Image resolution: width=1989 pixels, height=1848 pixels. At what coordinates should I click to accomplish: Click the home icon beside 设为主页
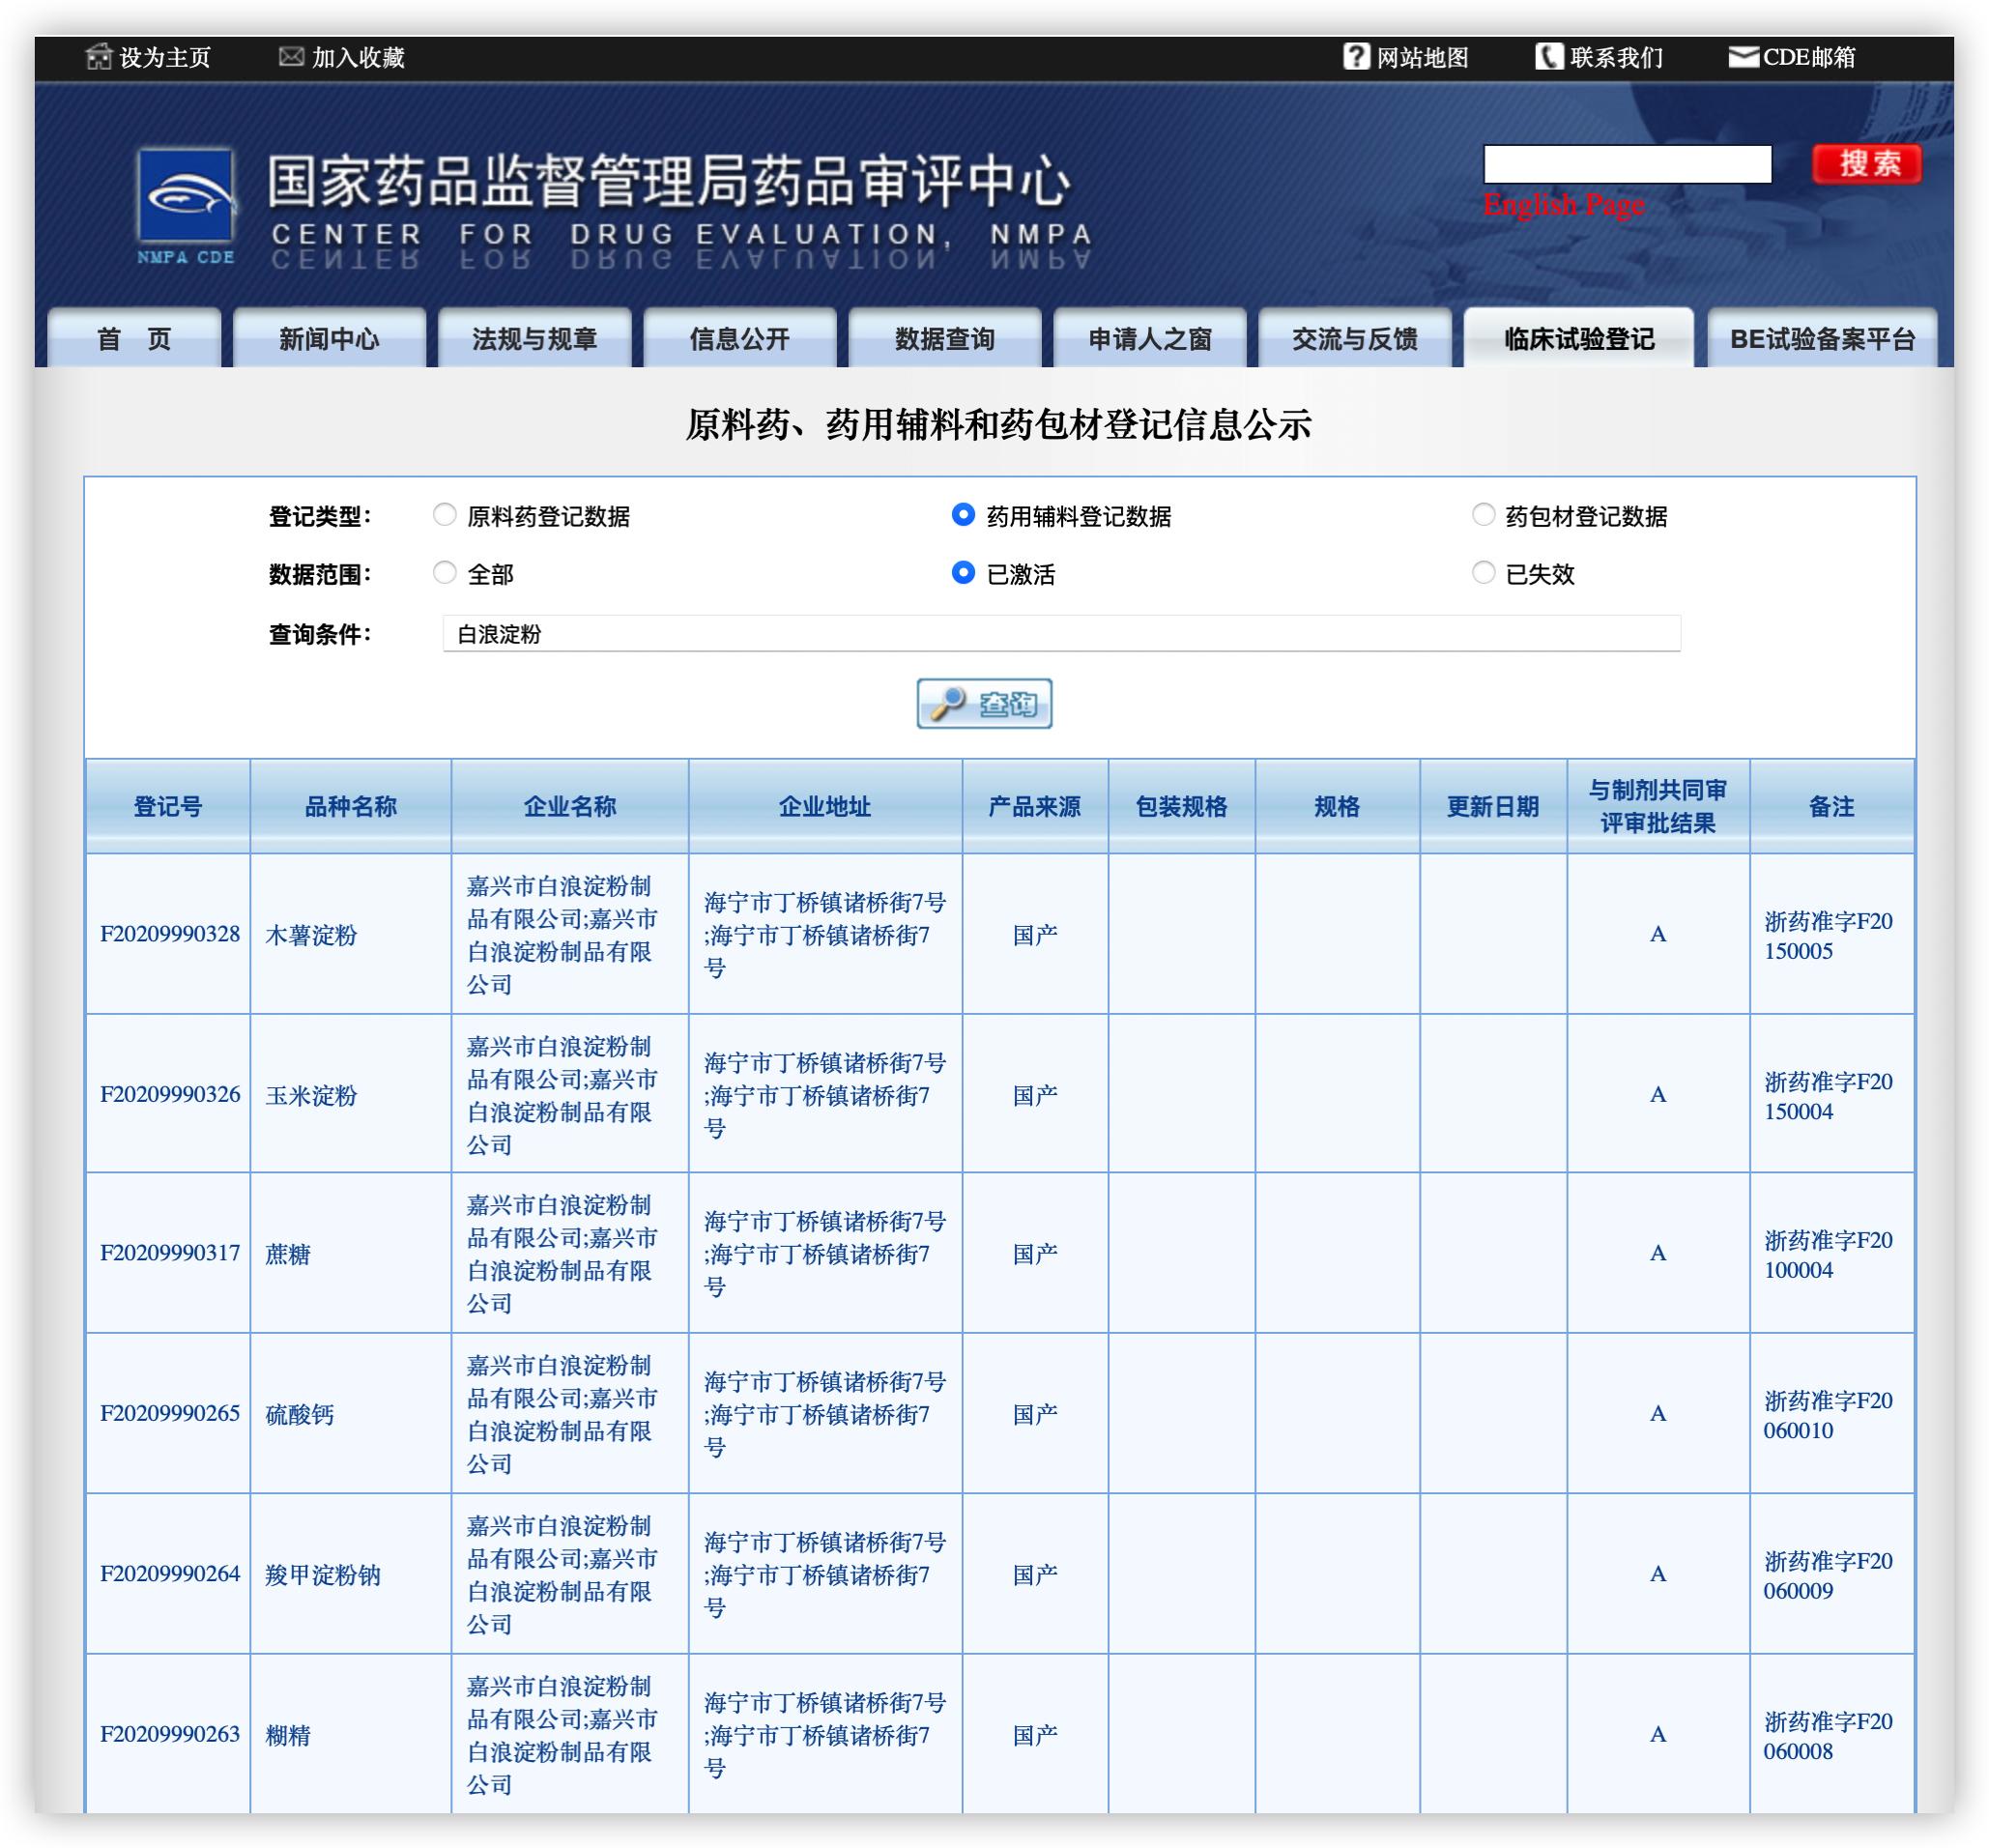click(x=98, y=57)
